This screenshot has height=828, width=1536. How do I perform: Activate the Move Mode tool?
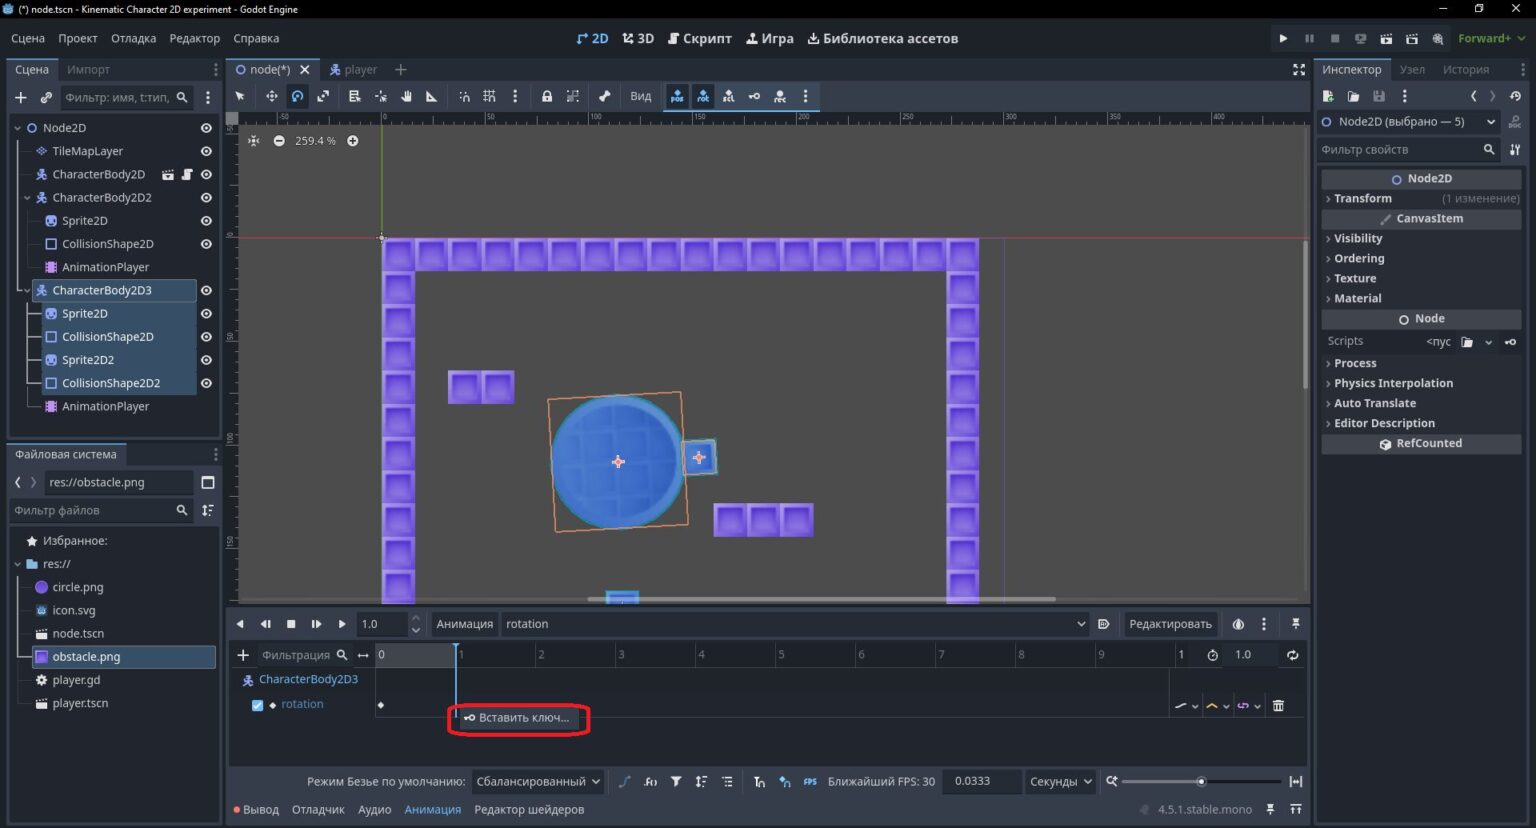[271, 96]
